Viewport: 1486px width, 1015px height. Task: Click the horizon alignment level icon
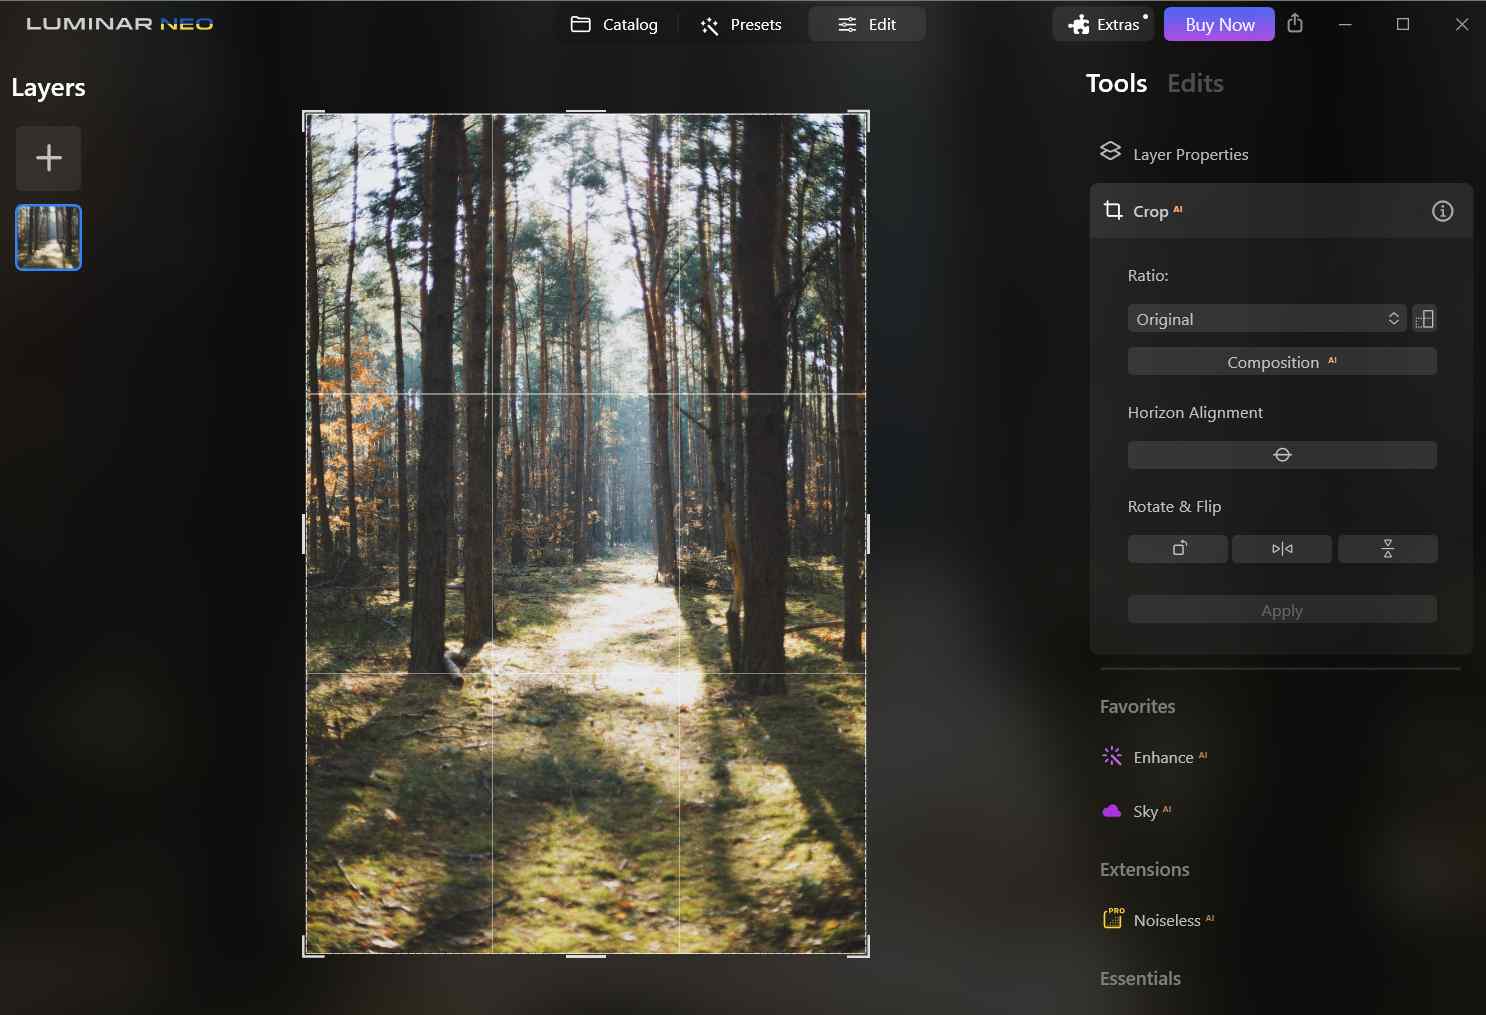1282,455
